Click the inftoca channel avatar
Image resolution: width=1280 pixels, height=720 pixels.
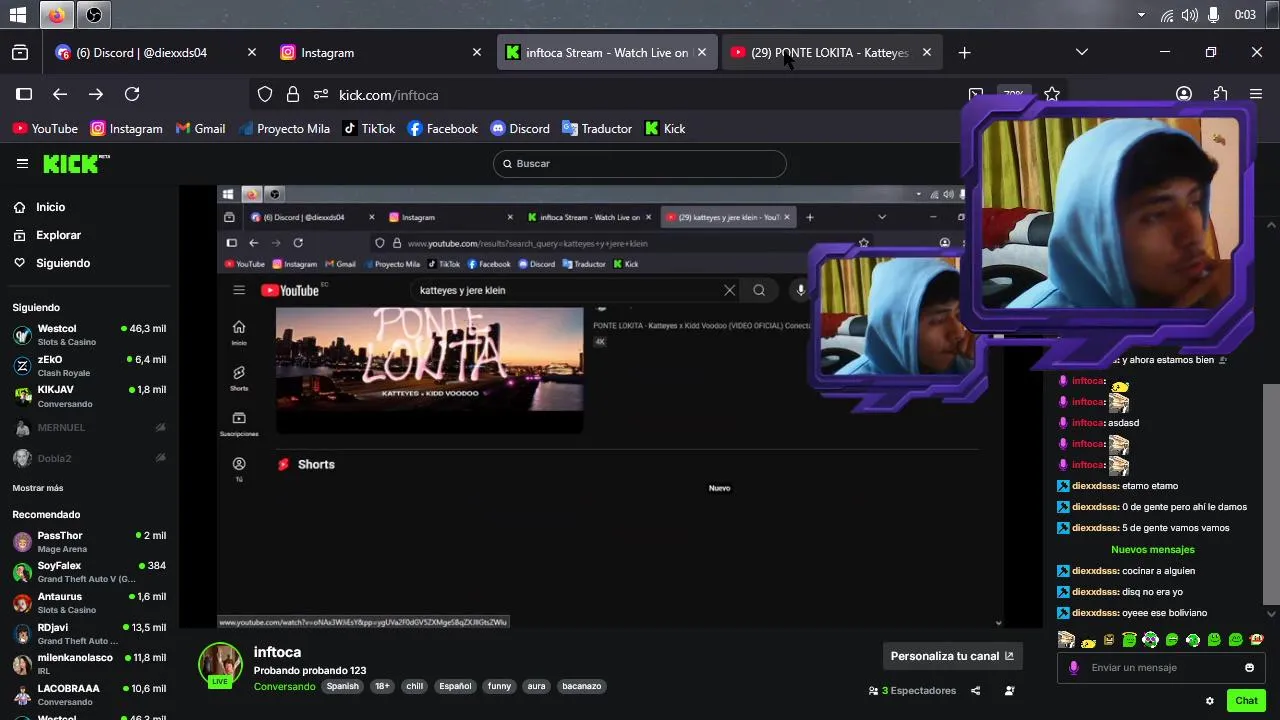[x=220, y=666]
